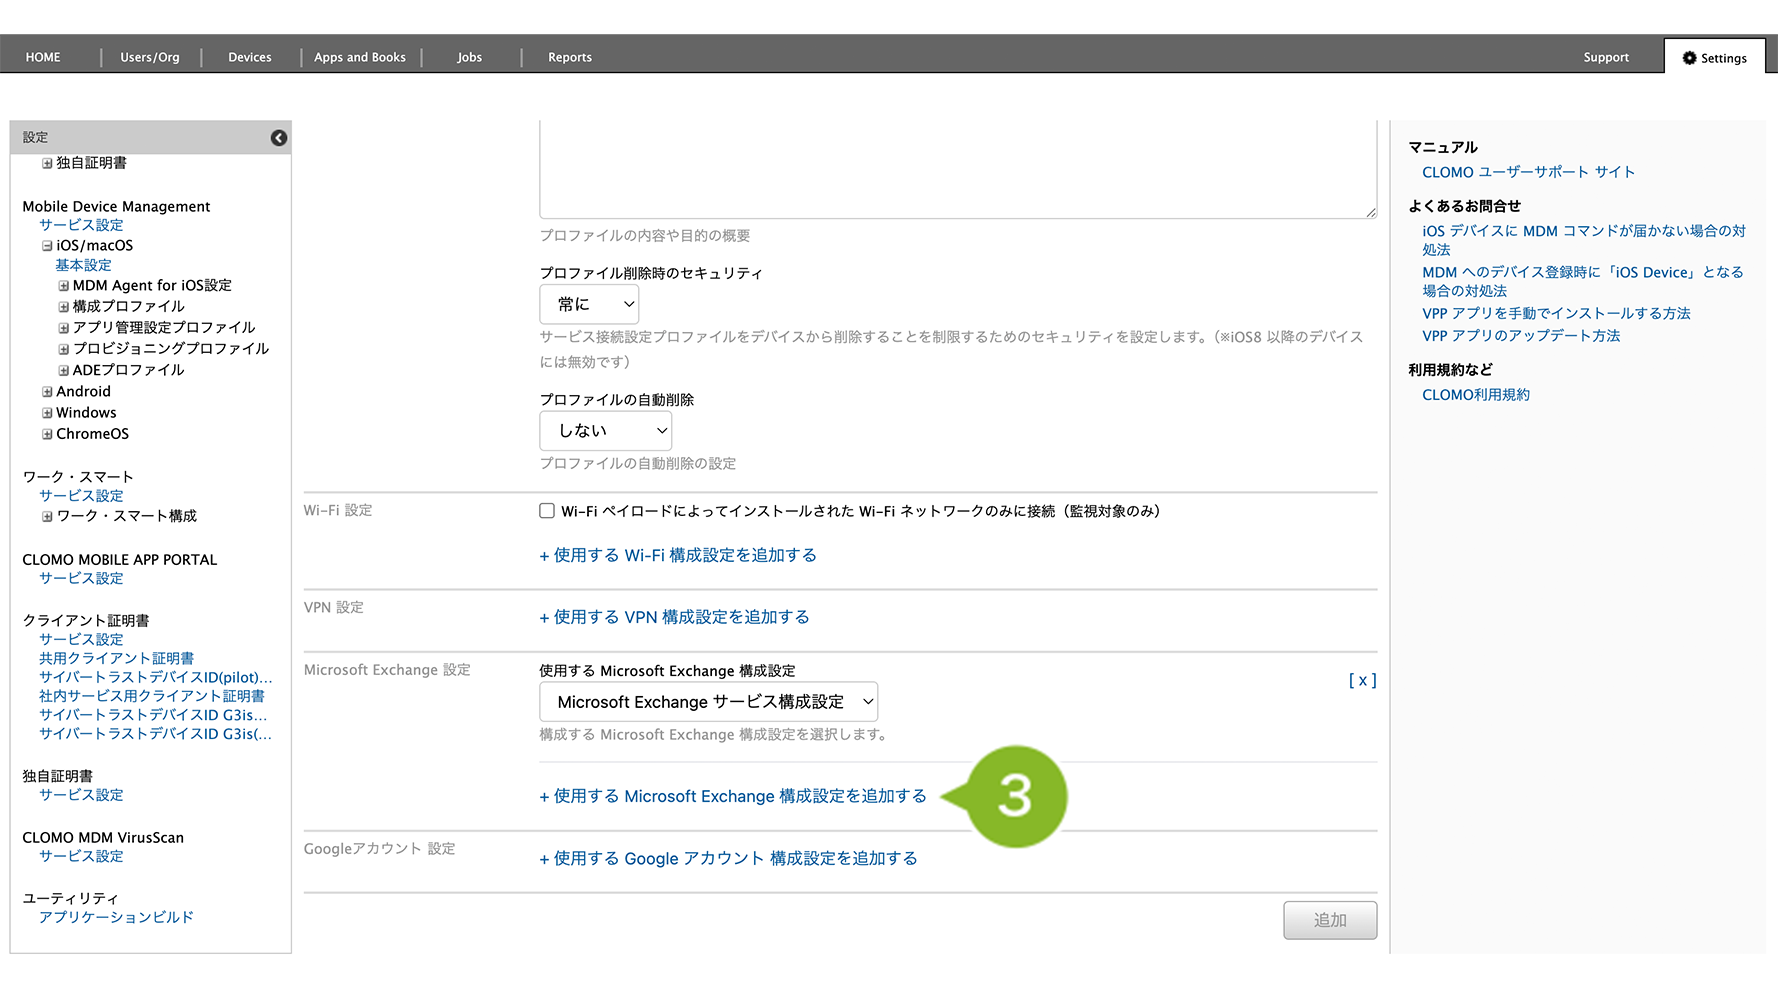Expand the ADEプロファイル tree node

pos(63,370)
